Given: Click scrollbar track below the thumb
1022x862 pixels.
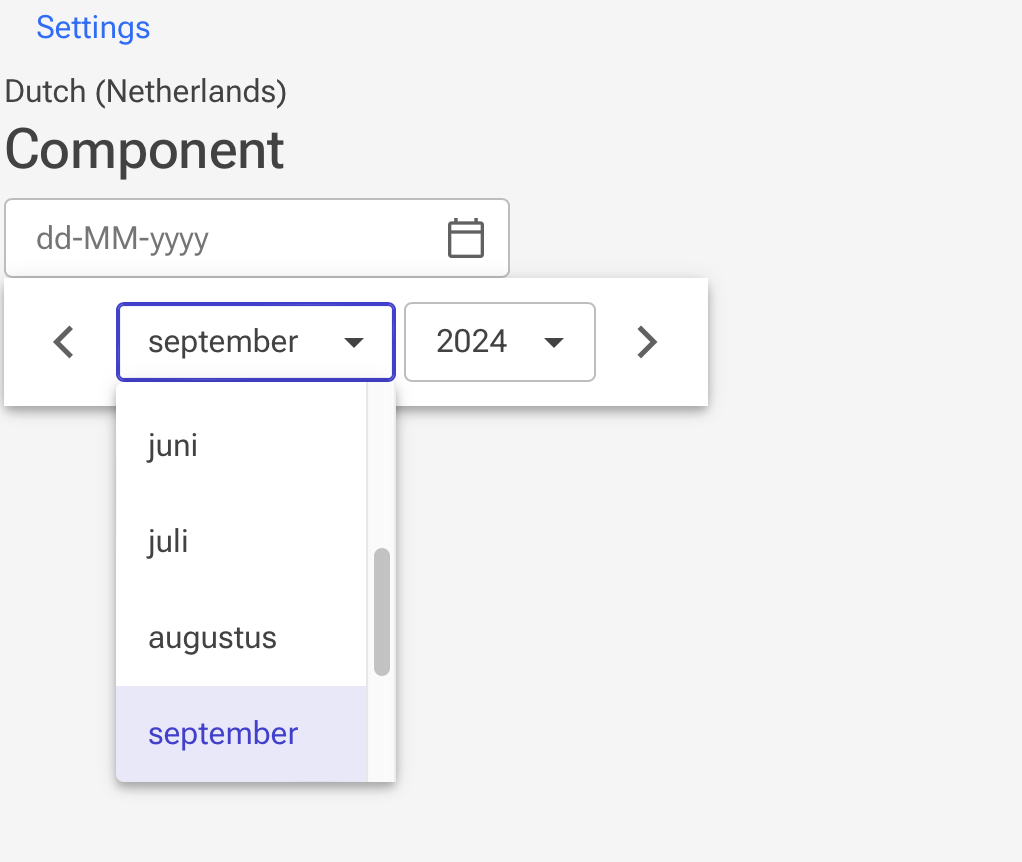Looking at the screenshot, I should 382,728.
